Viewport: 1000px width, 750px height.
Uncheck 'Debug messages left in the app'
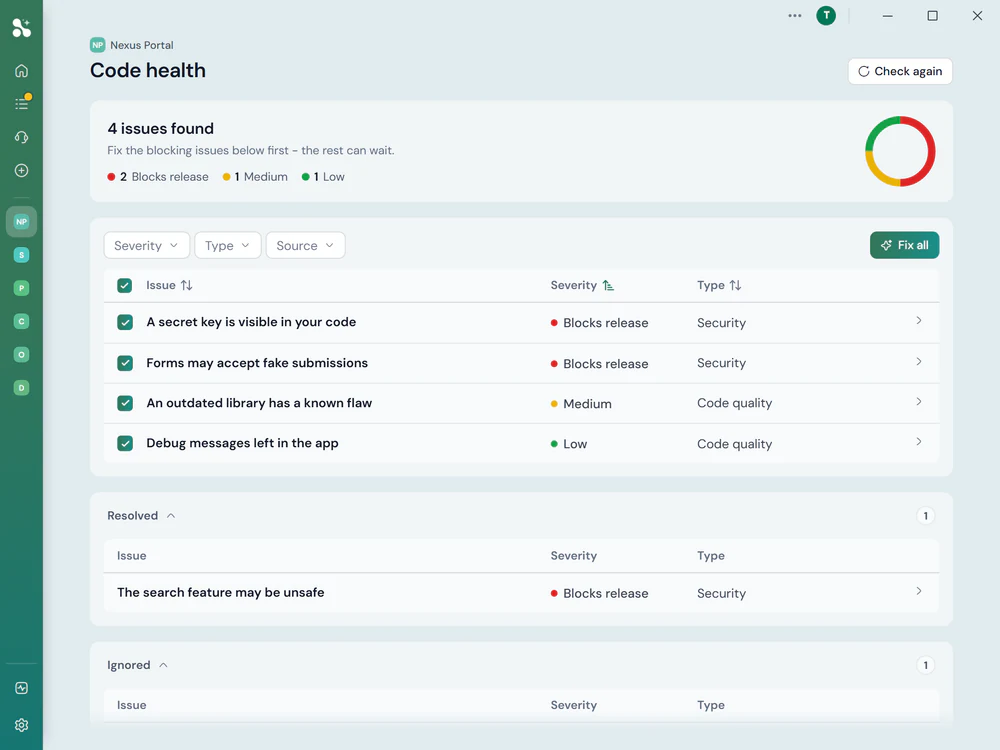[x=125, y=443]
